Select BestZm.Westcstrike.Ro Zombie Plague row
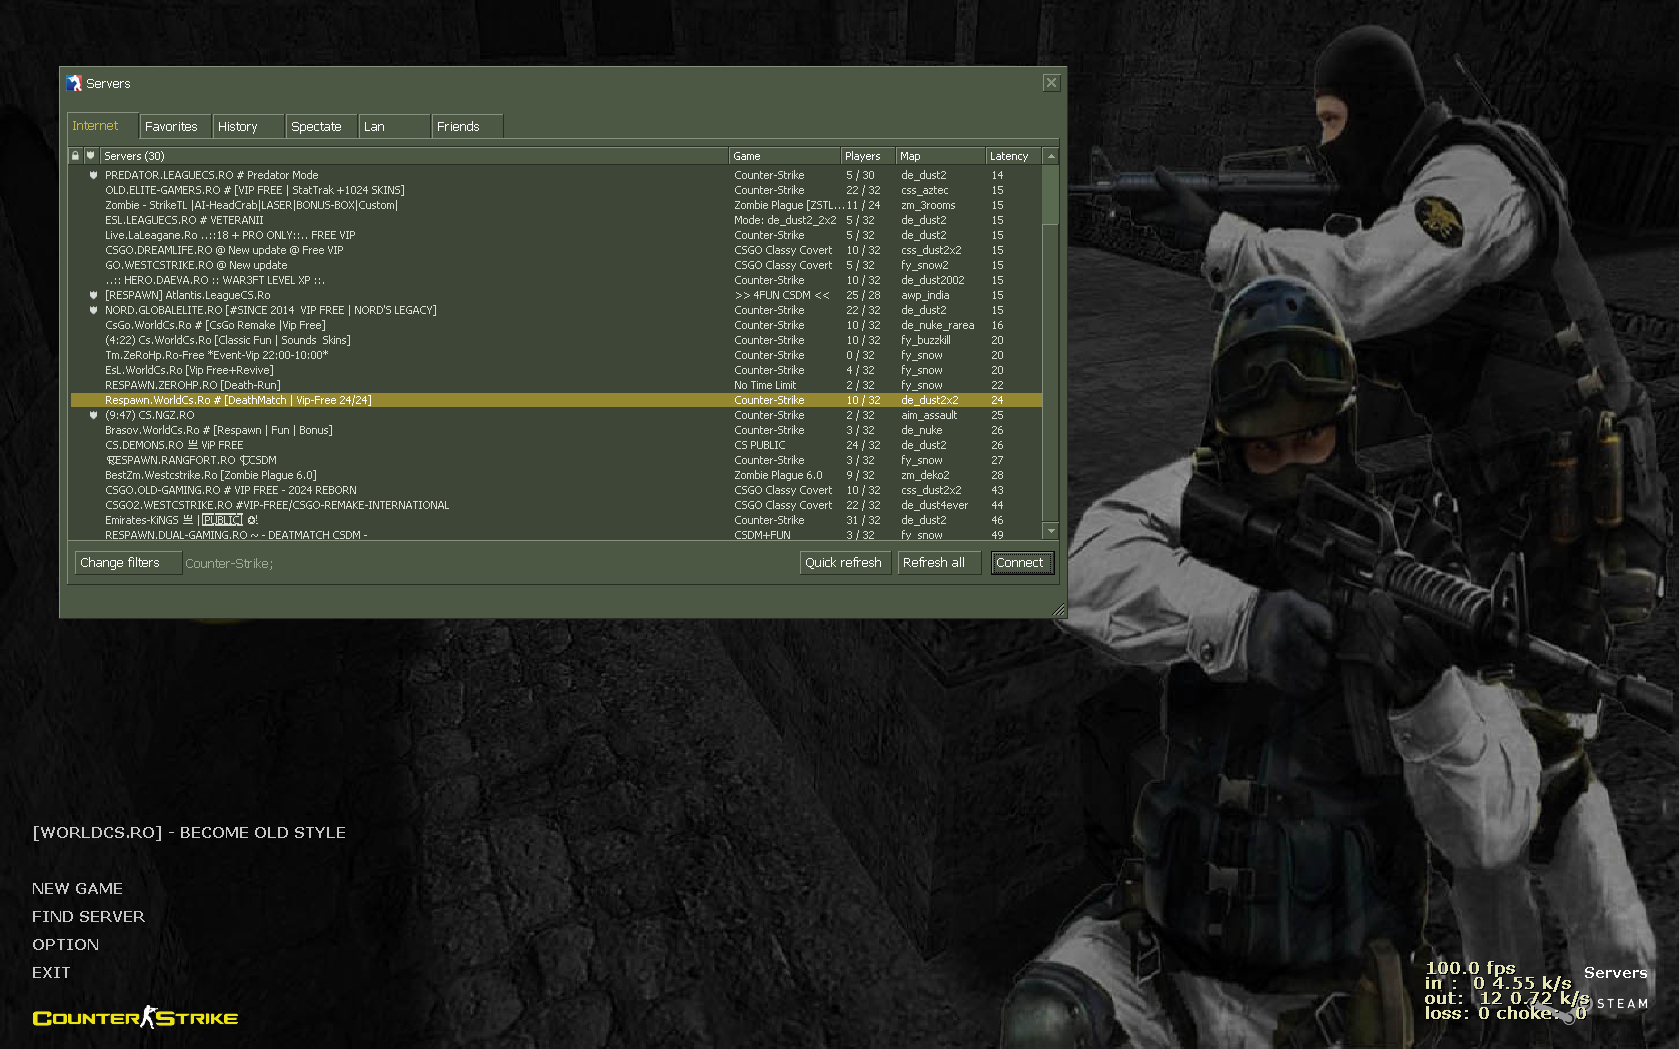The image size is (1679, 1049). point(556,475)
